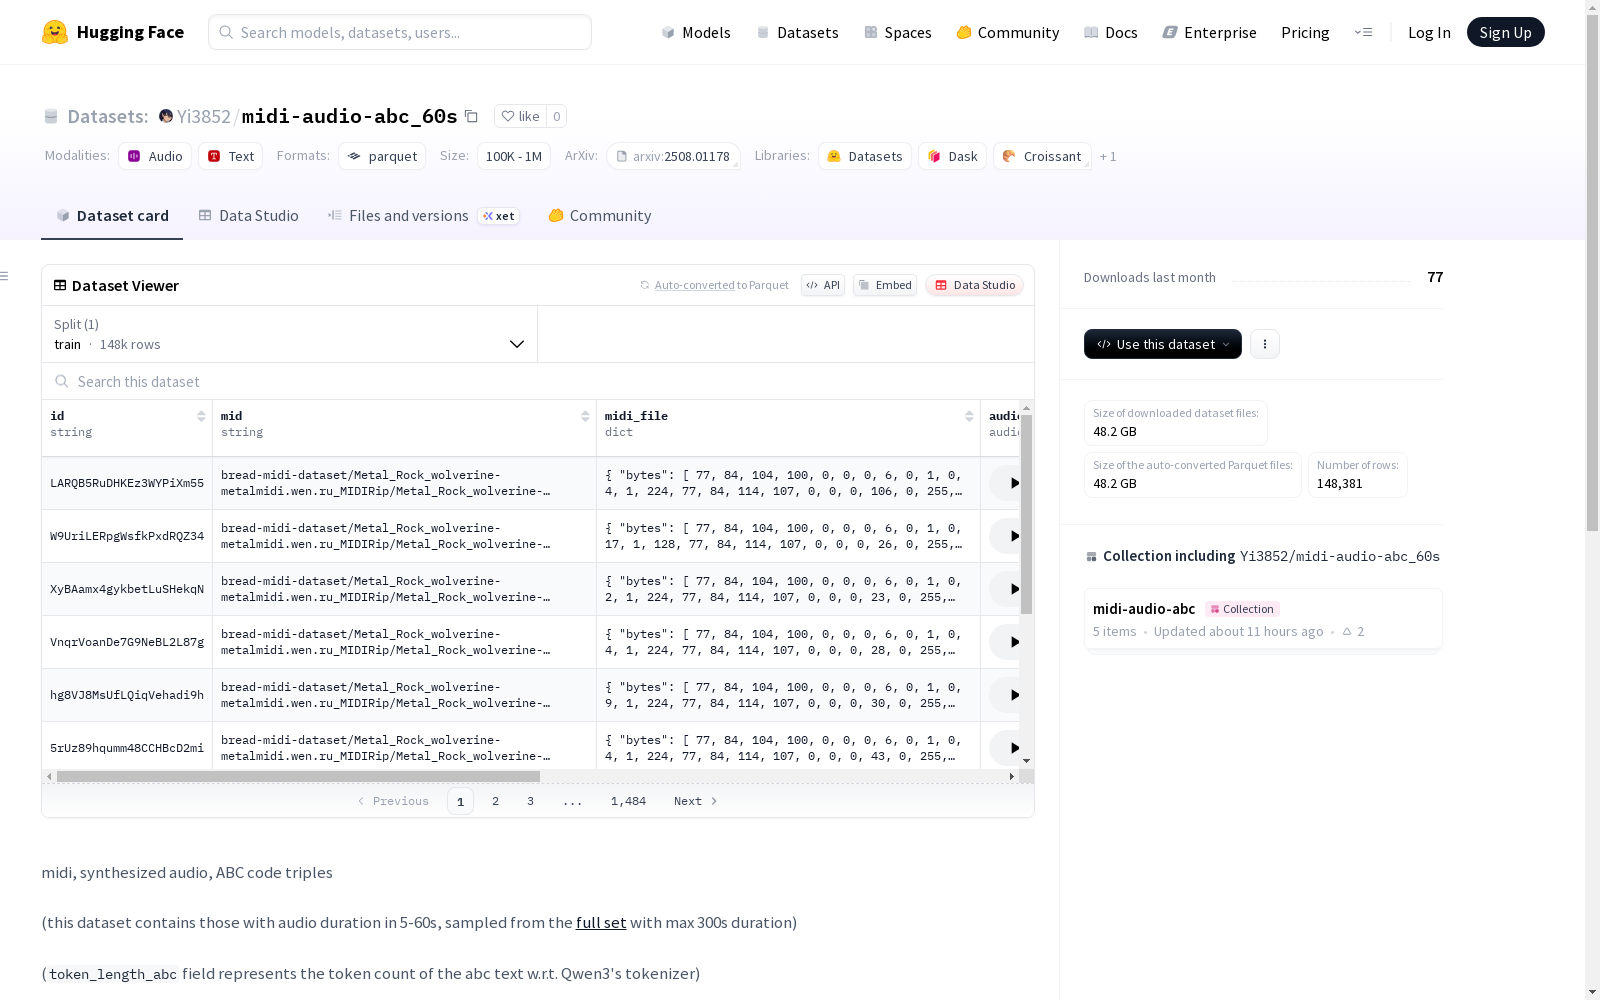Follow the full set link
This screenshot has height=1000, width=1600.
(601, 922)
